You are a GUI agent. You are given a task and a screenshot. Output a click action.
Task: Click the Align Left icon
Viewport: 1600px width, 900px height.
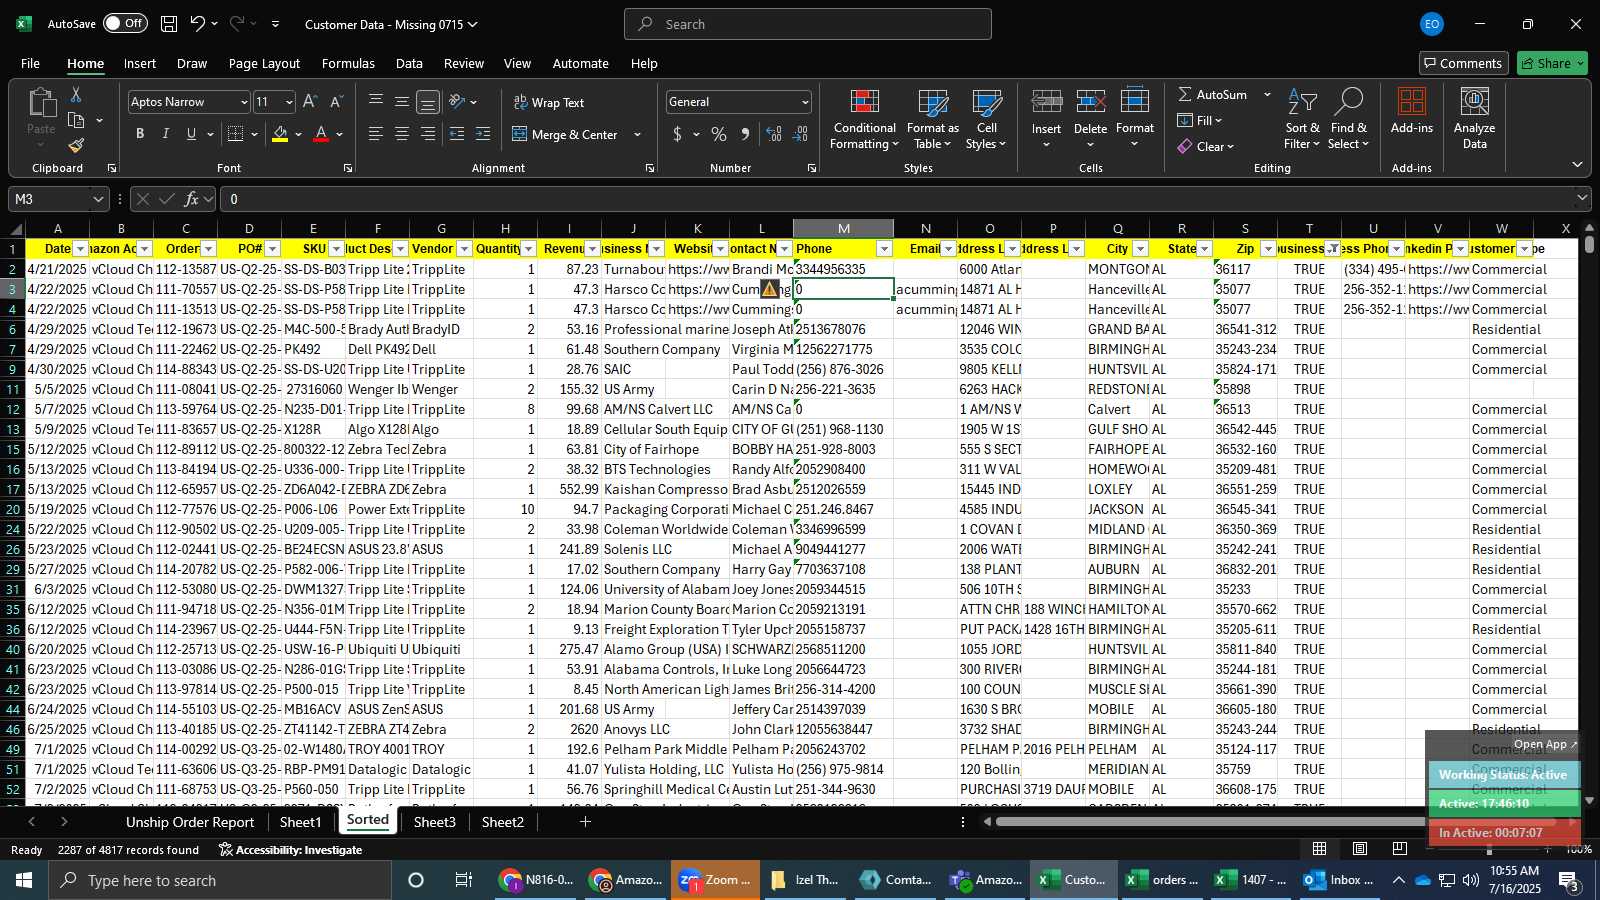coord(376,134)
